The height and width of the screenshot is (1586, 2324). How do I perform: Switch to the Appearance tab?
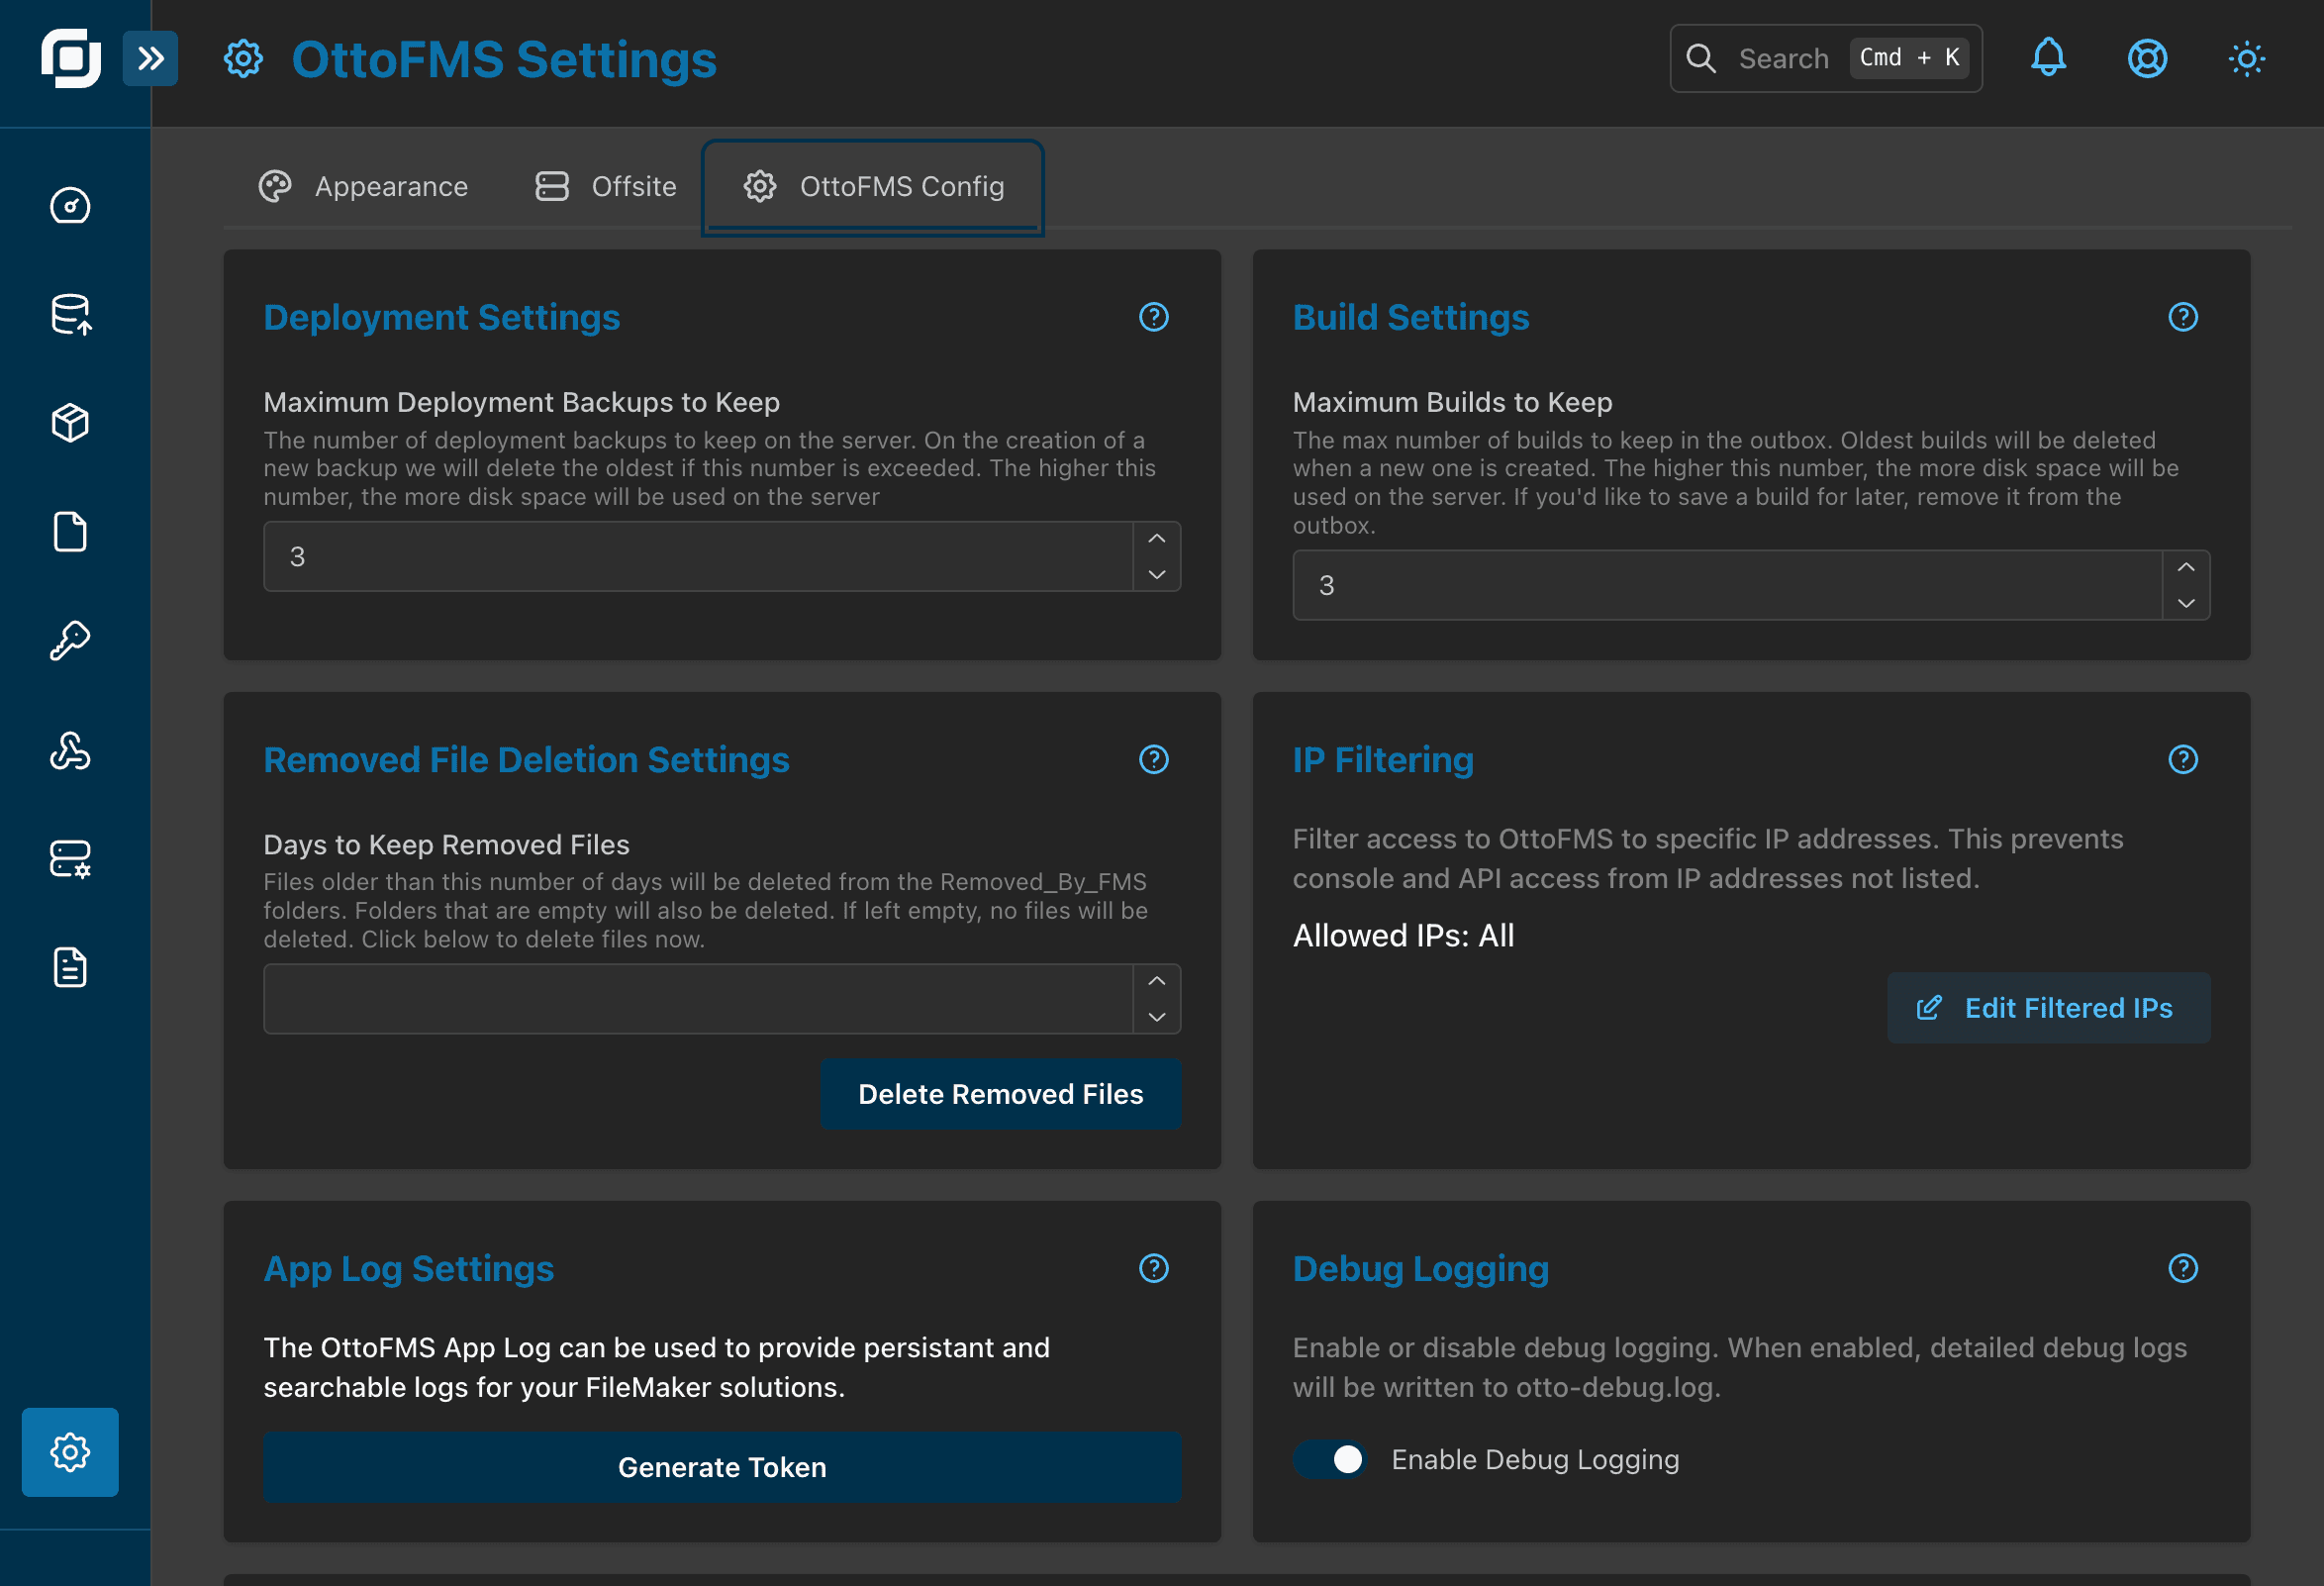[x=364, y=186]
